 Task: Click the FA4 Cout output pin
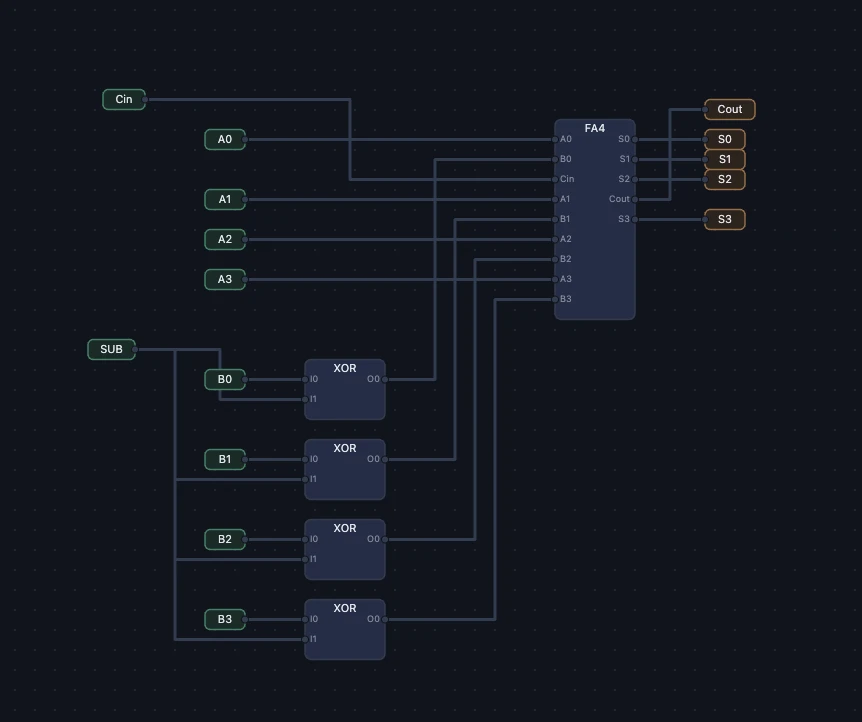pos(635,200)
